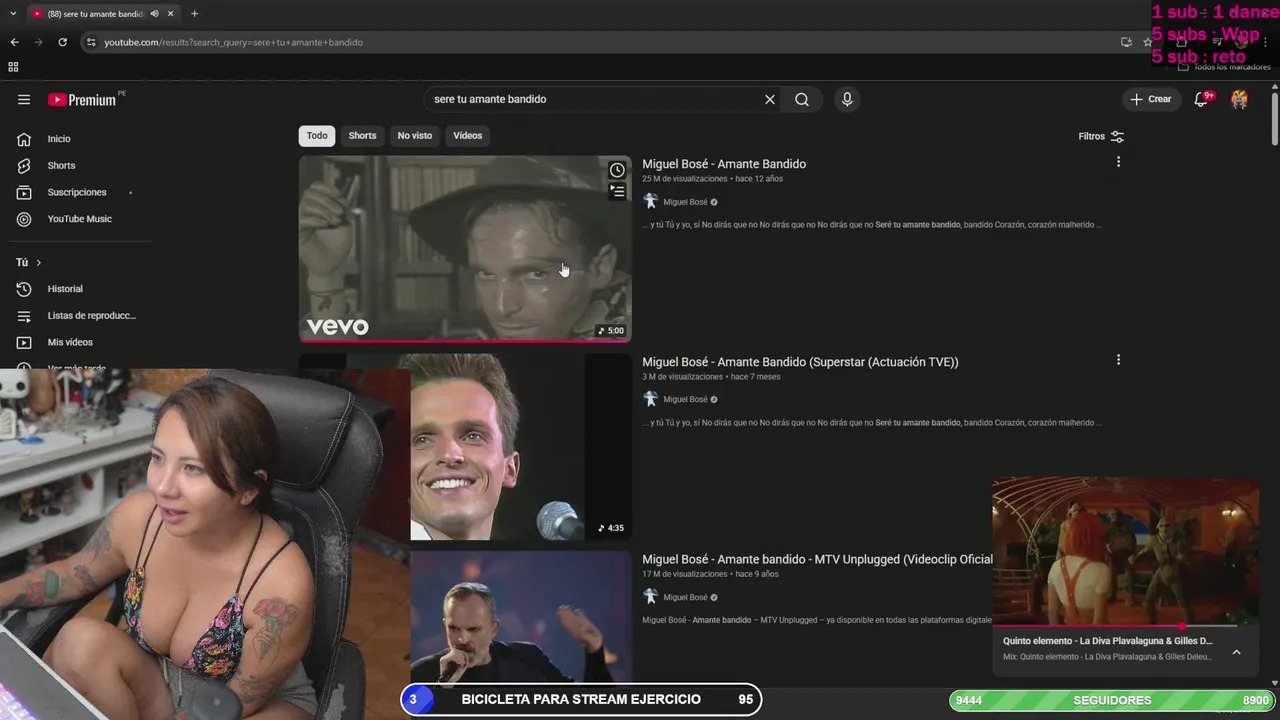Open the MTV Unplugged video thumbnail

click(x=520, y=617)
